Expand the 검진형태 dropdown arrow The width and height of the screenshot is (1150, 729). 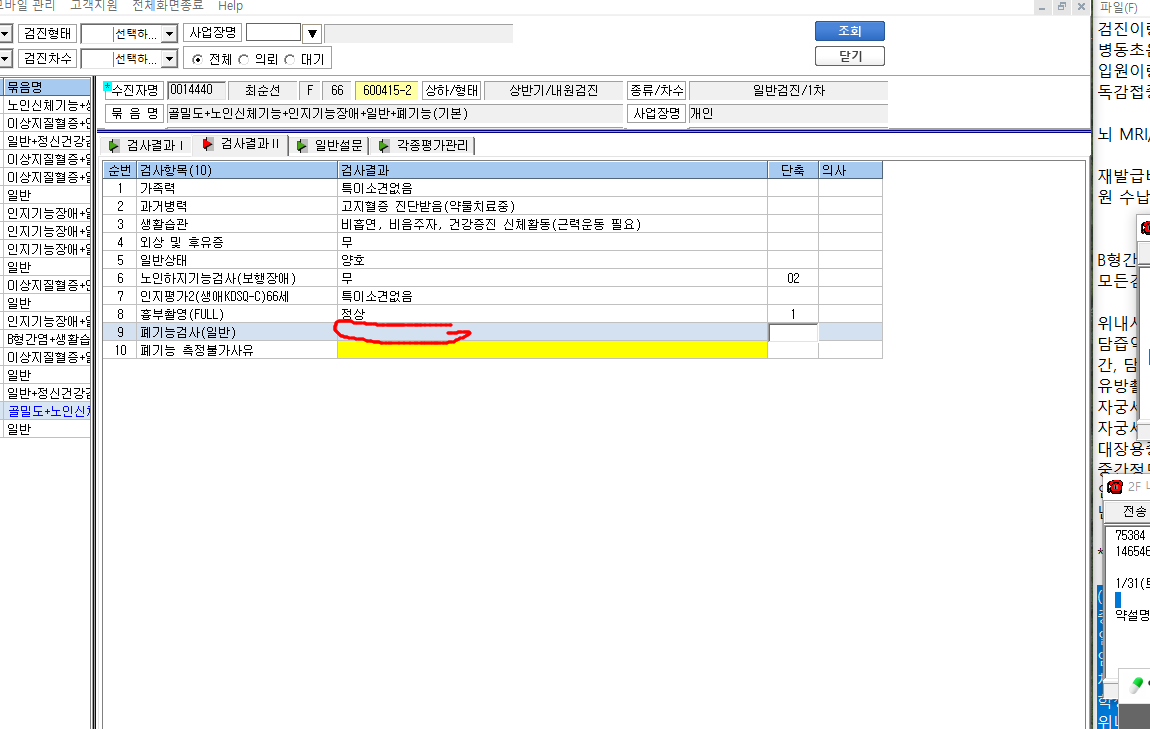point(169,34)
